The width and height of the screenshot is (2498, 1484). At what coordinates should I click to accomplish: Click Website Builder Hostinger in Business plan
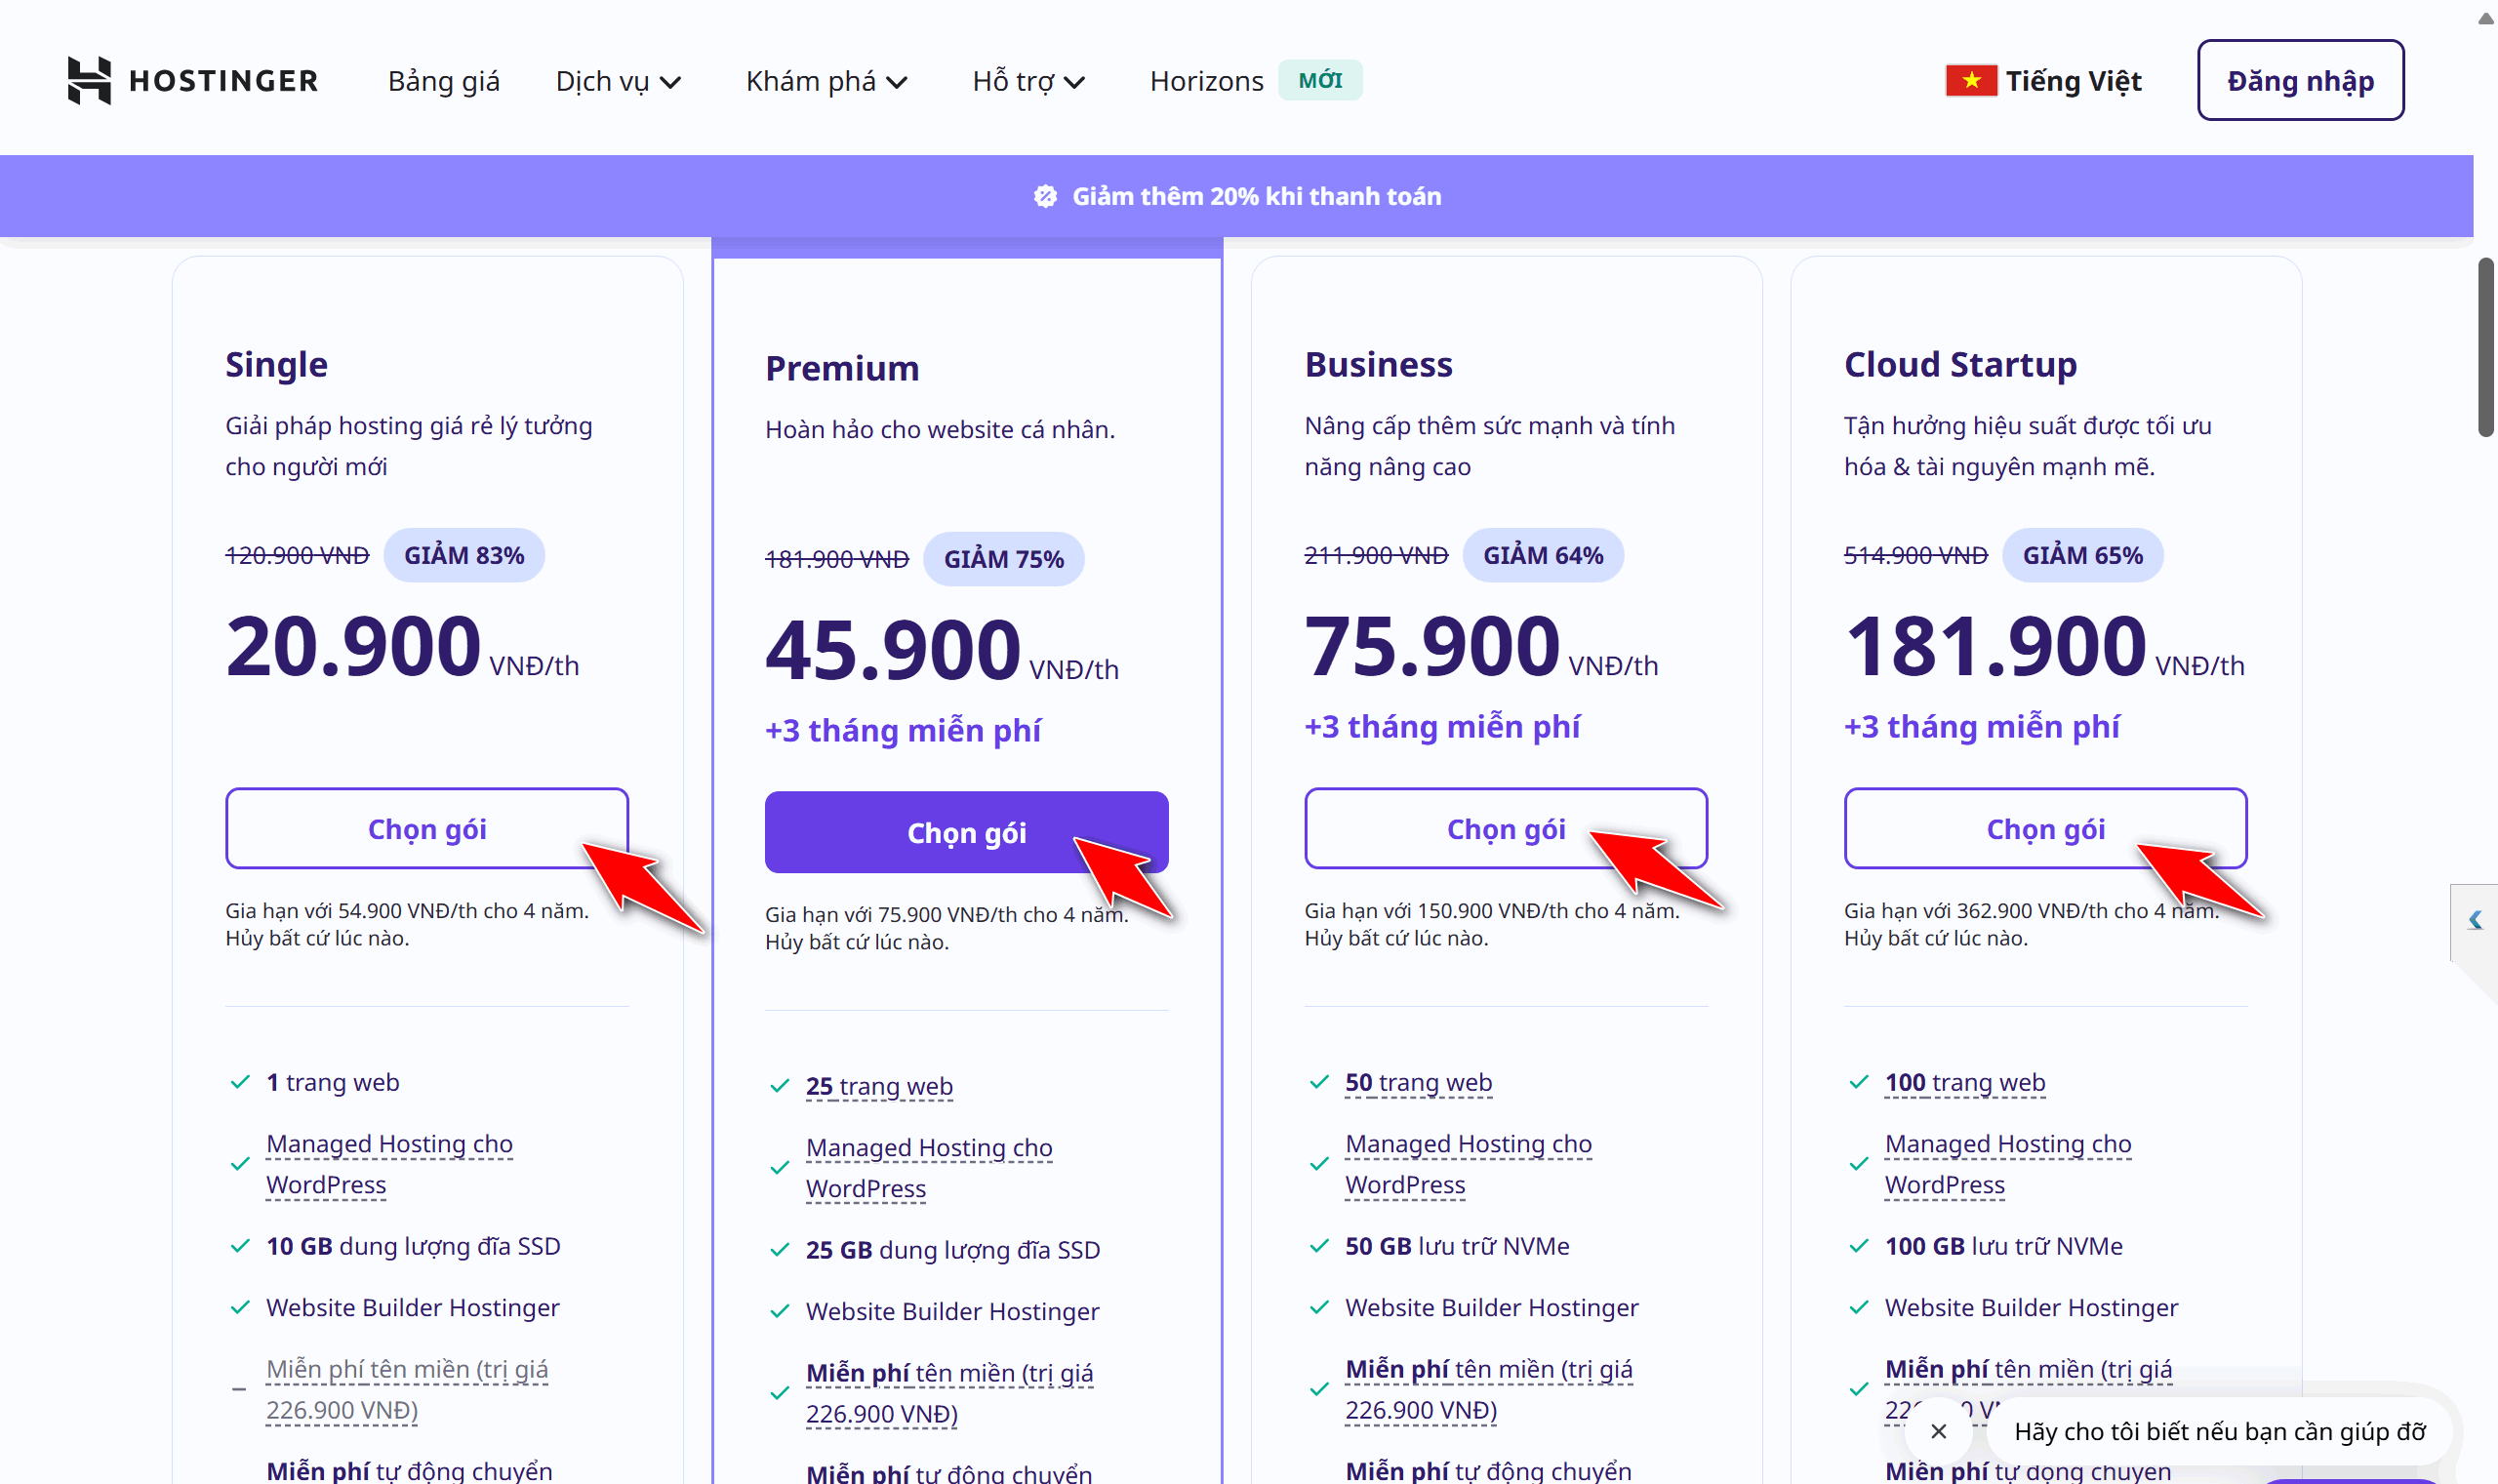pyautogui.click(x=1491, y=1308)
